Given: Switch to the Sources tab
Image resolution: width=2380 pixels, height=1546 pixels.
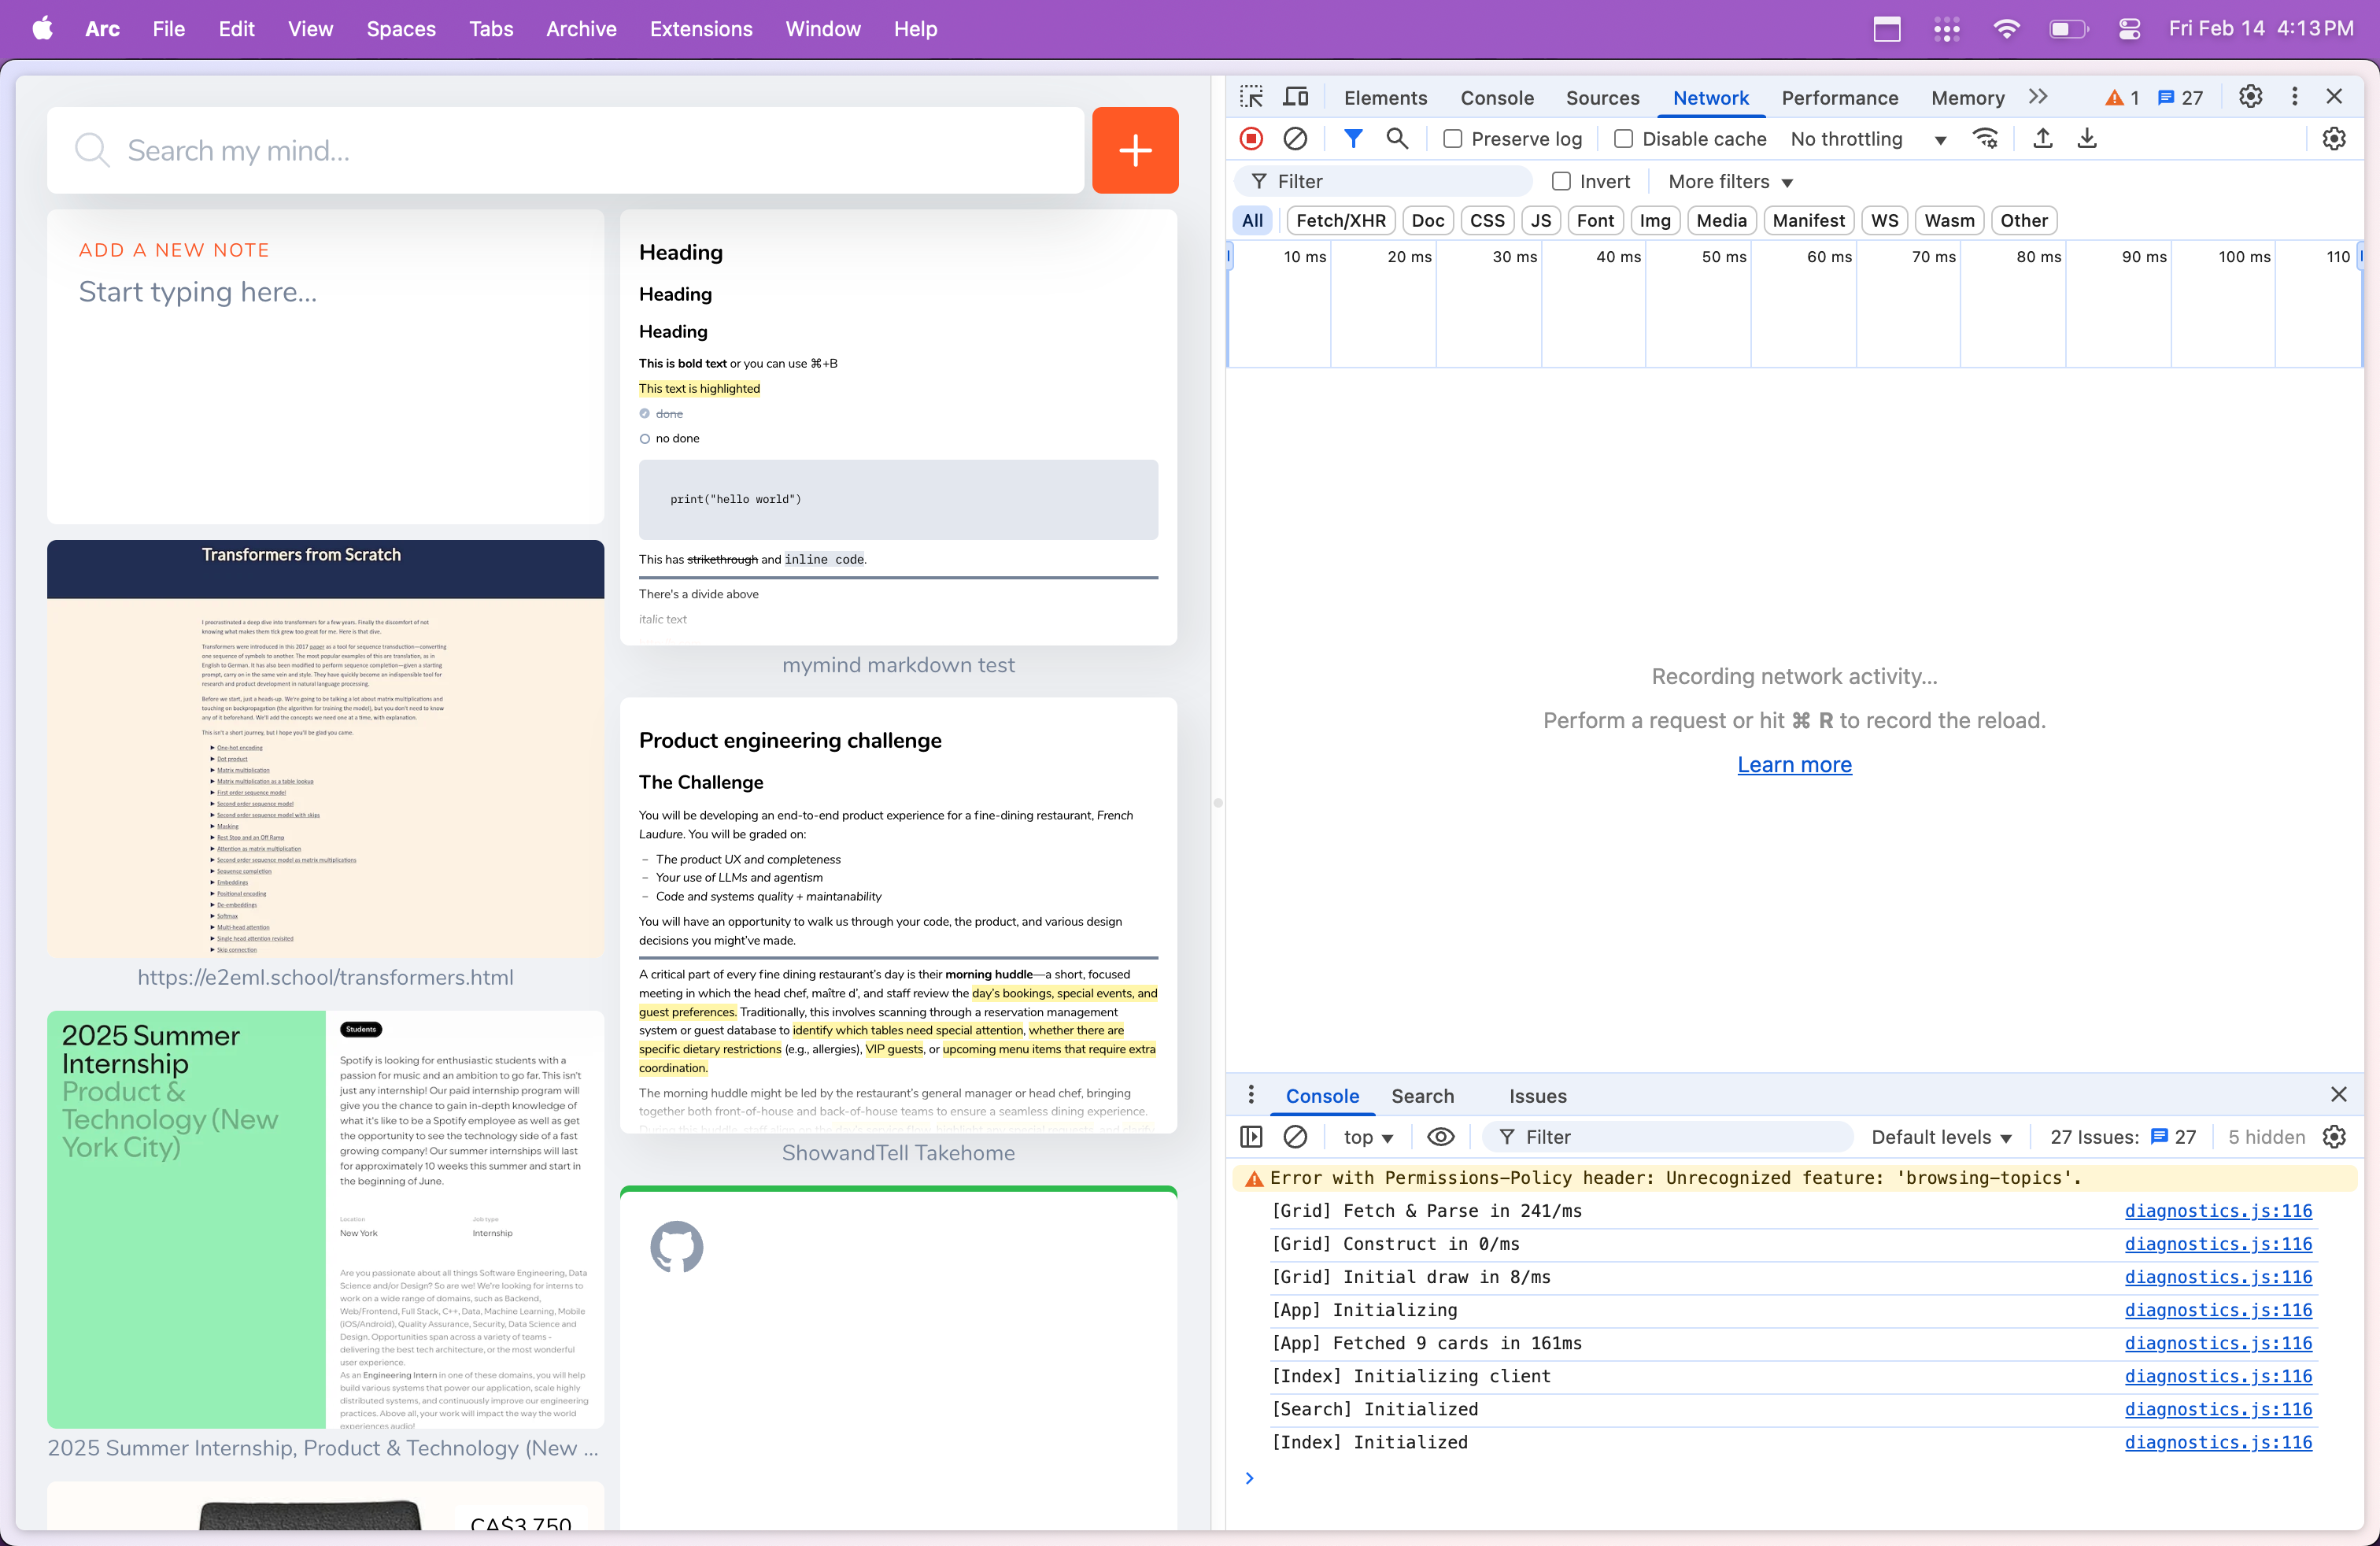Looking at the screenshot, I should 1602,98.
